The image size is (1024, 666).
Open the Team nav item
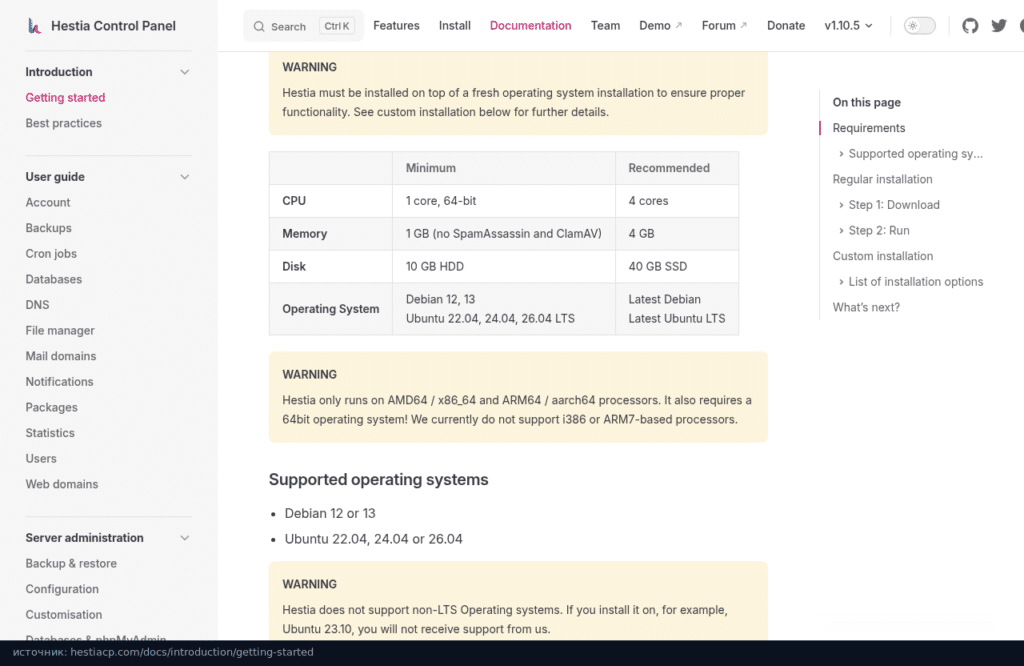click(605, 25)
